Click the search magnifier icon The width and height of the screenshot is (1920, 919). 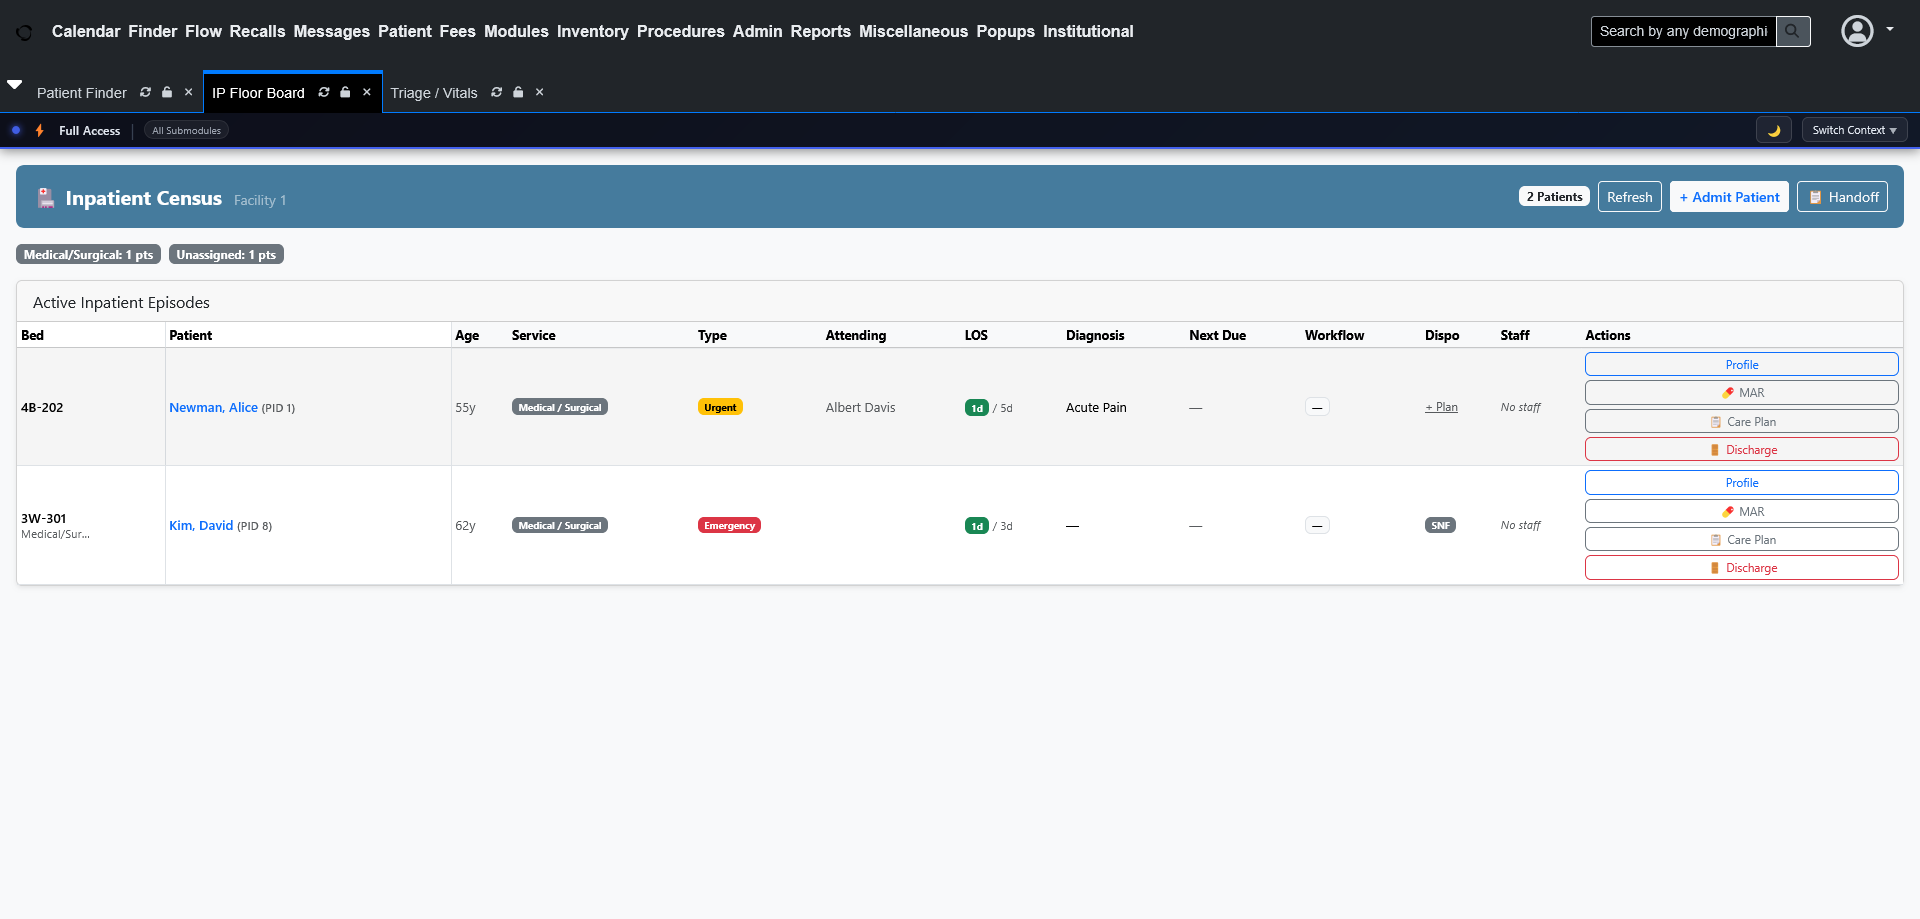pyautogui.click(x=1792, y=31)
